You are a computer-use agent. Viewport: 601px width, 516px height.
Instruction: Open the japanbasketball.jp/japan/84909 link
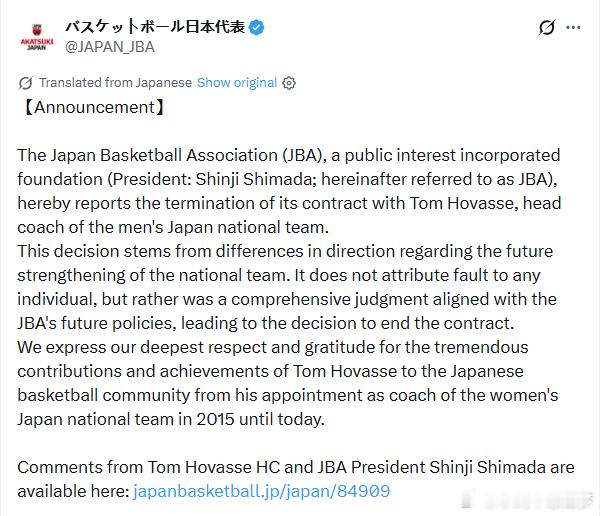tap(261, 491)
